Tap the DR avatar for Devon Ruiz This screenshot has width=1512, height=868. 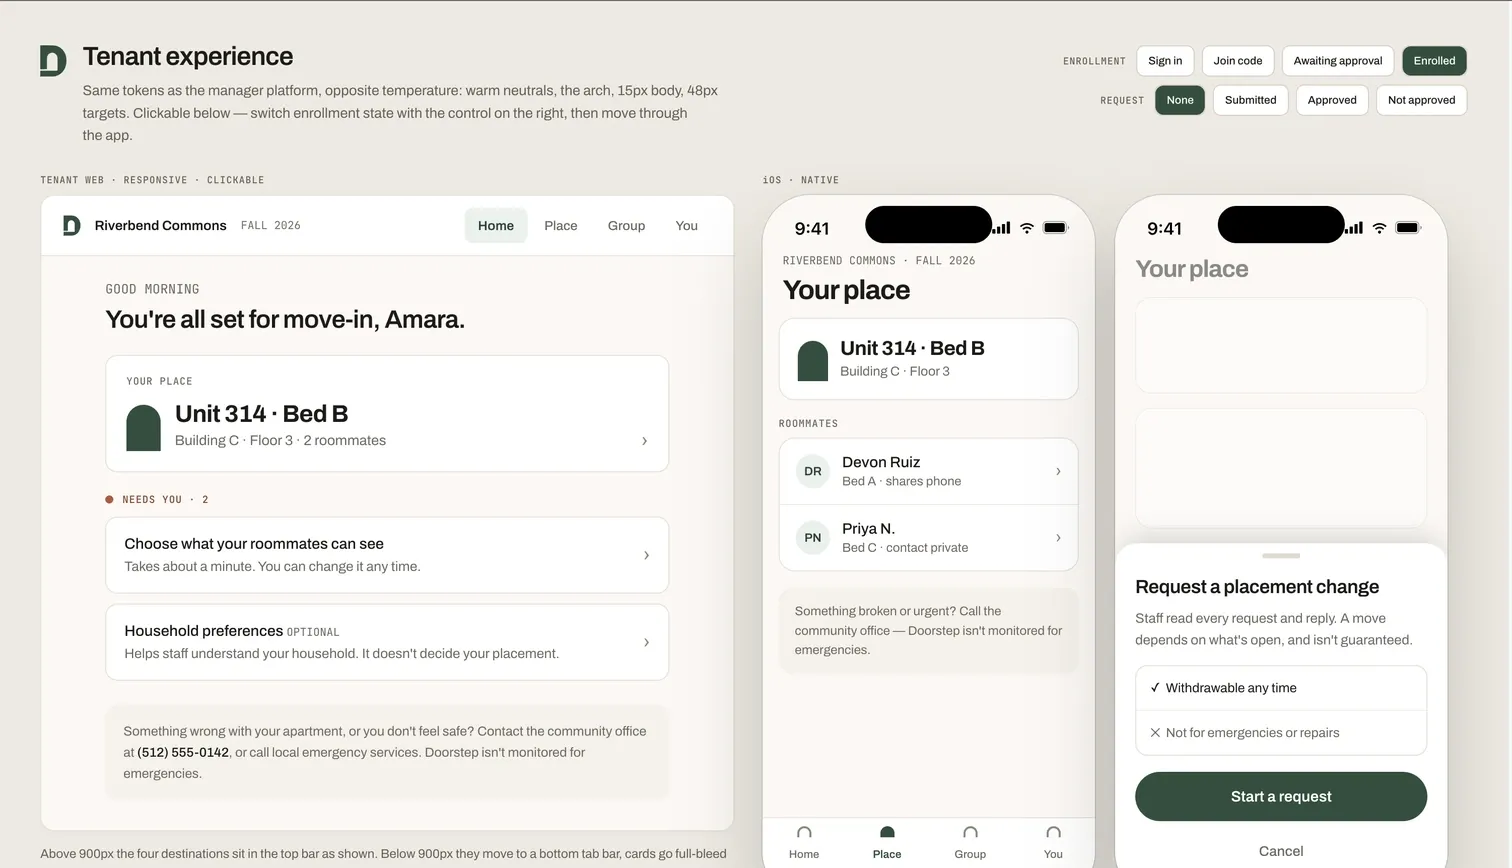point(813,471)
